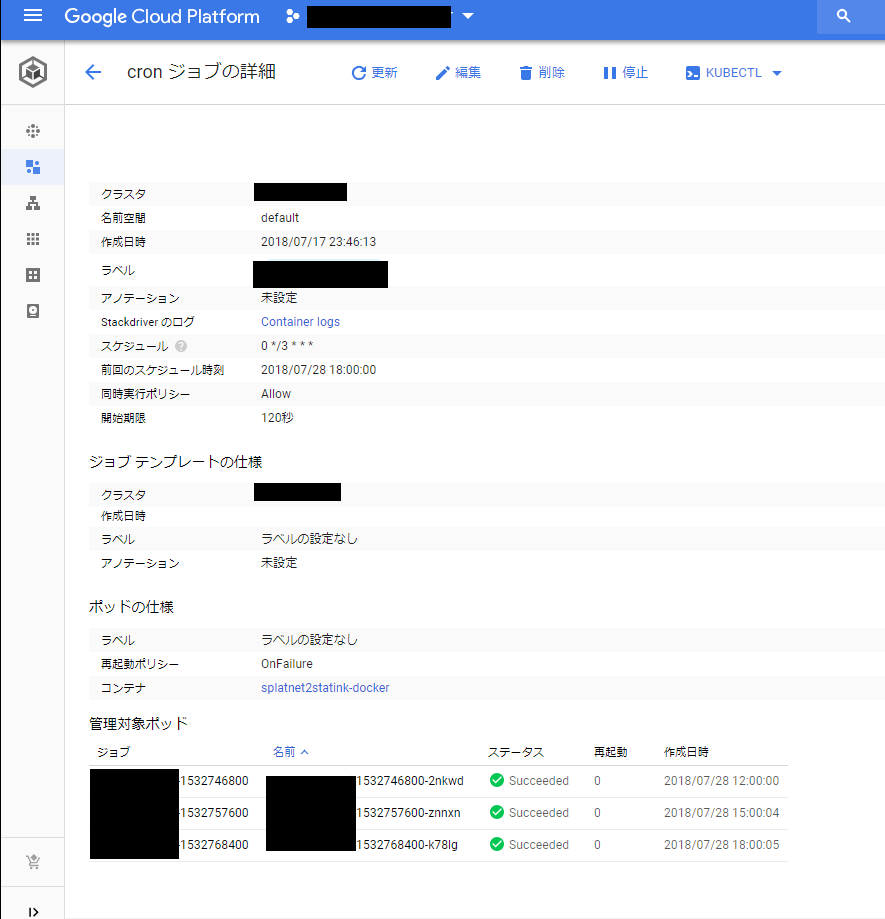Stop the cron job with 停止
The image size is (885, 919).
625,72
